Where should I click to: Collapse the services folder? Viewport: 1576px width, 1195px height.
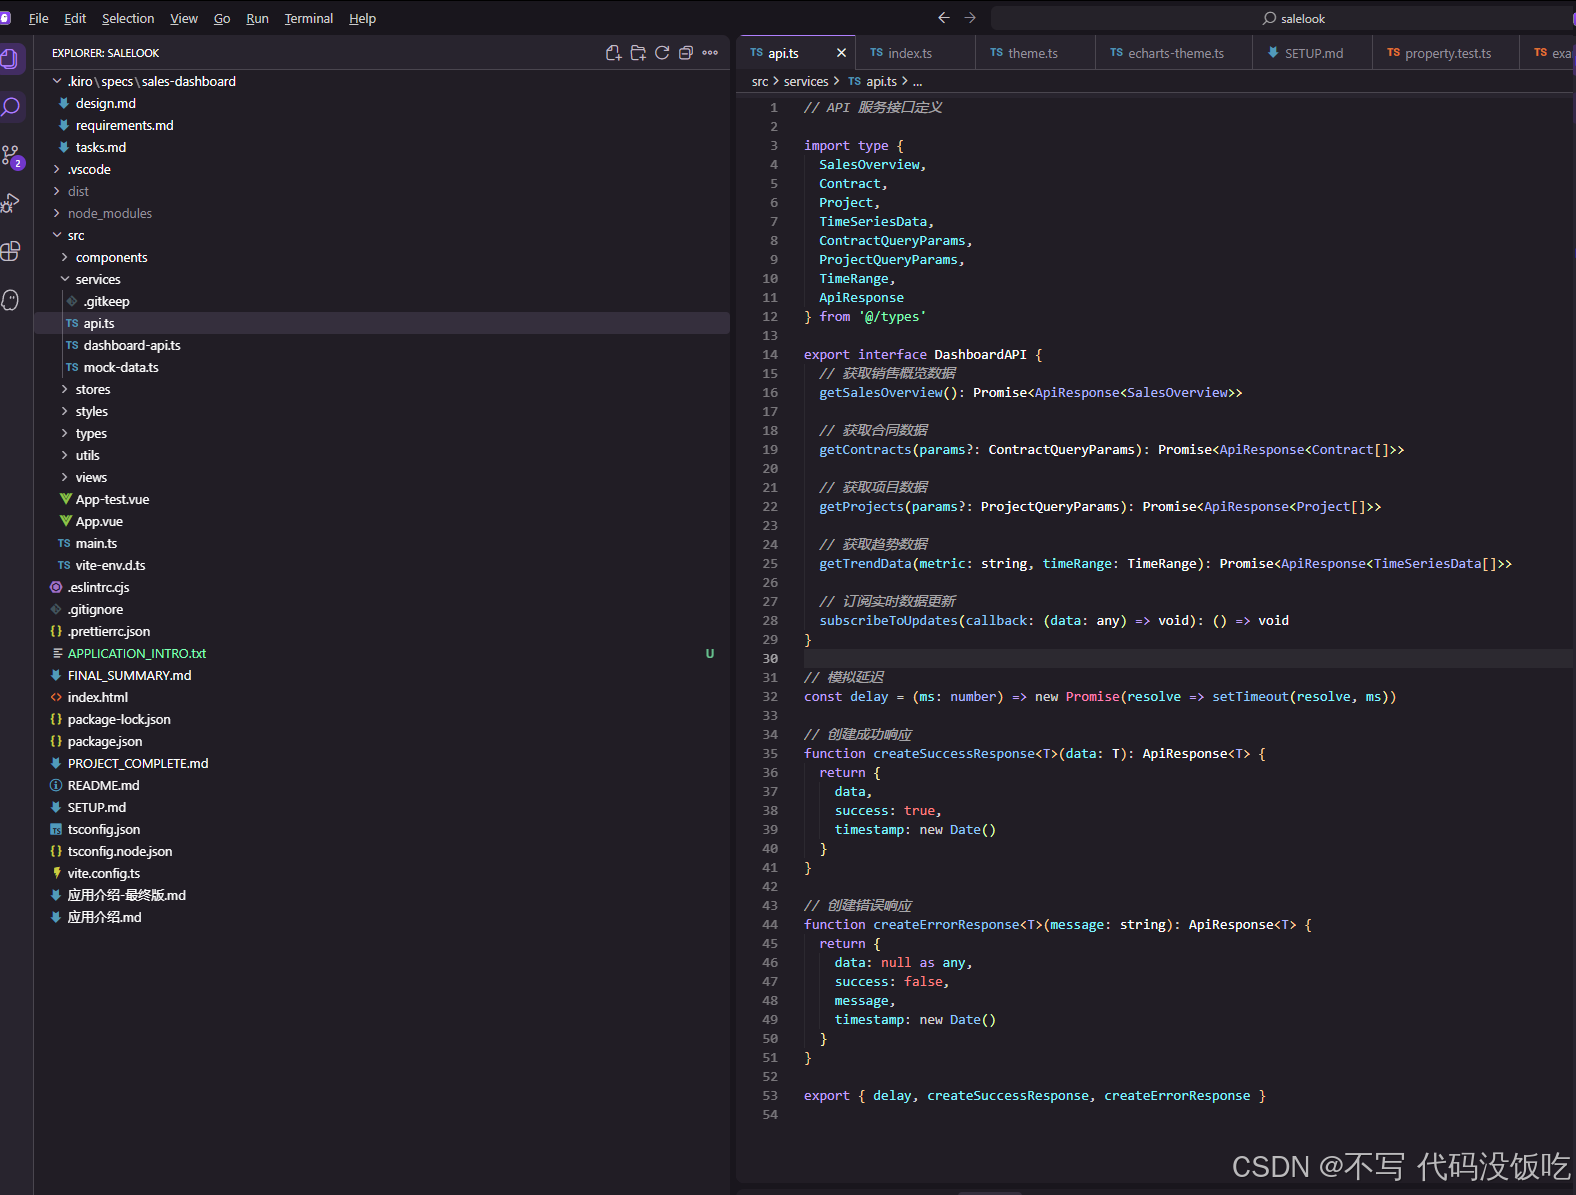click(65, 279)
